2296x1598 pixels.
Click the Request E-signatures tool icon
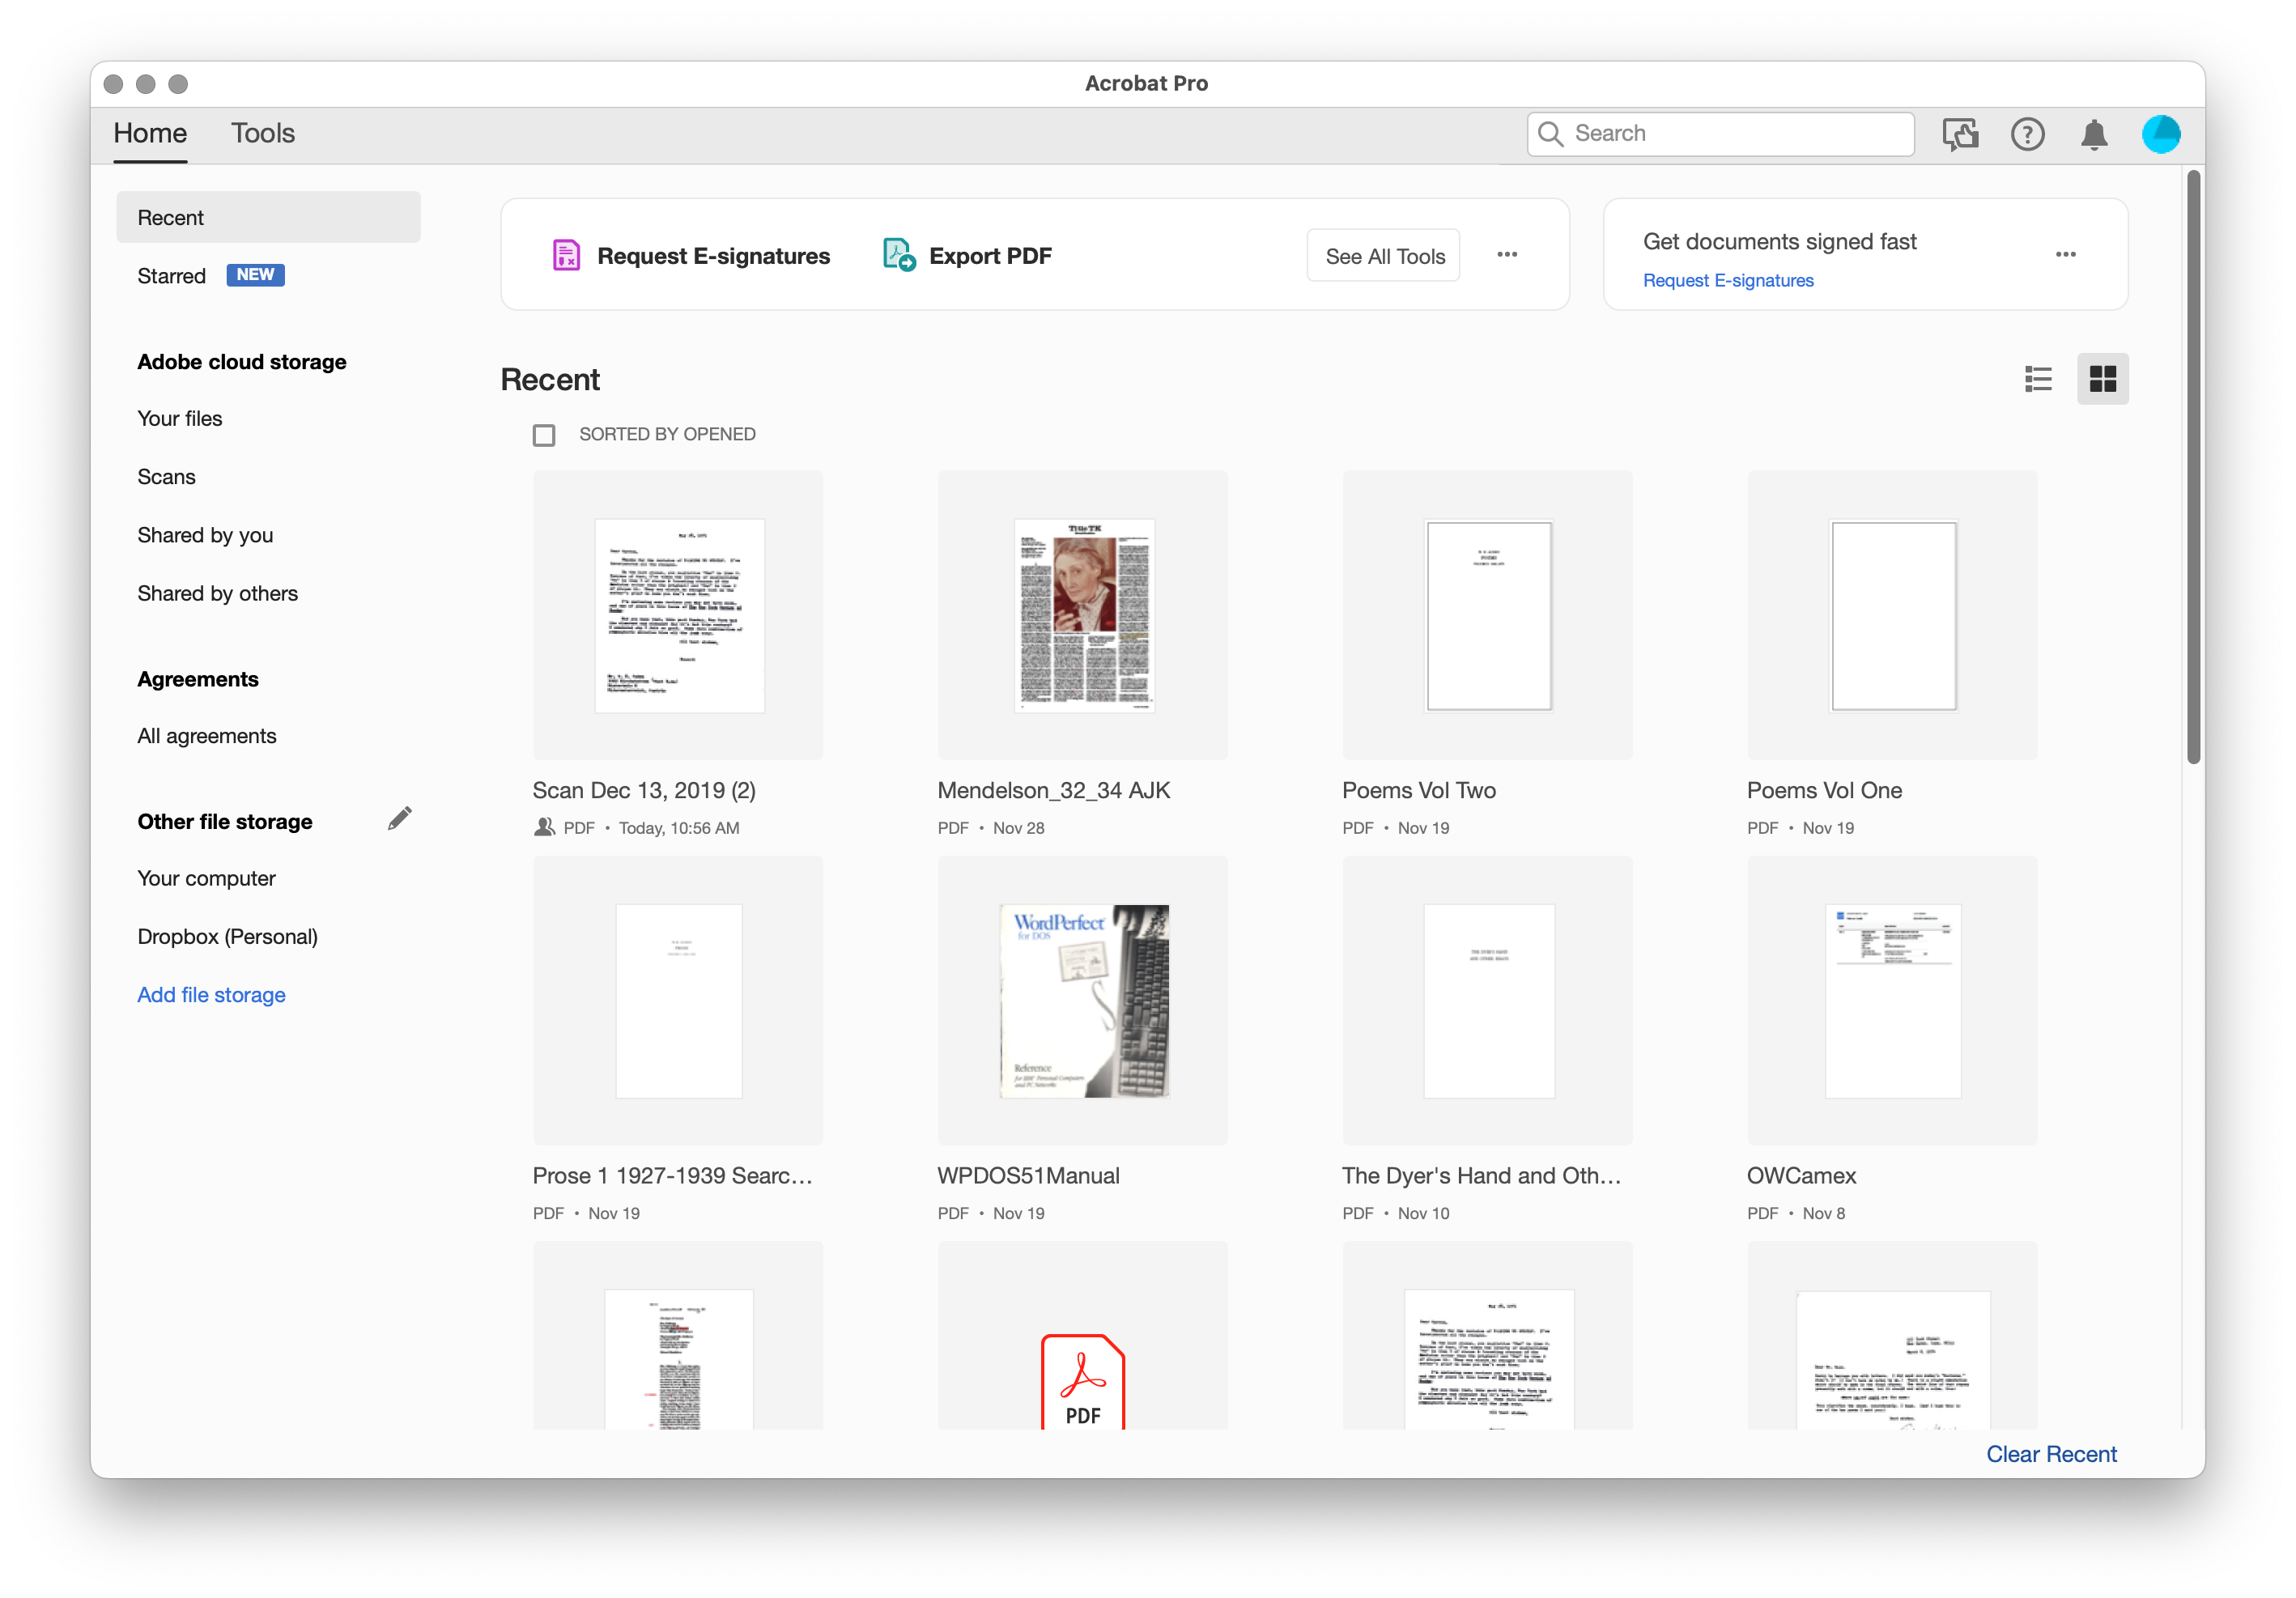point(566,256)
